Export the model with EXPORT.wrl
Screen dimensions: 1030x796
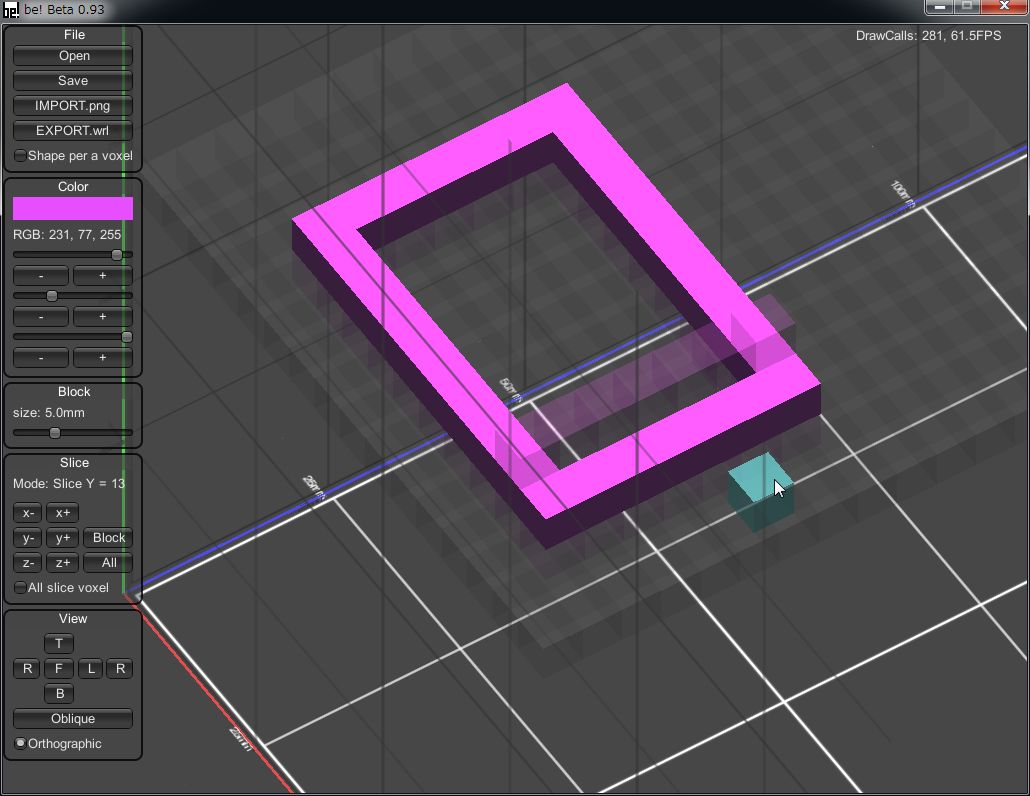73,131
